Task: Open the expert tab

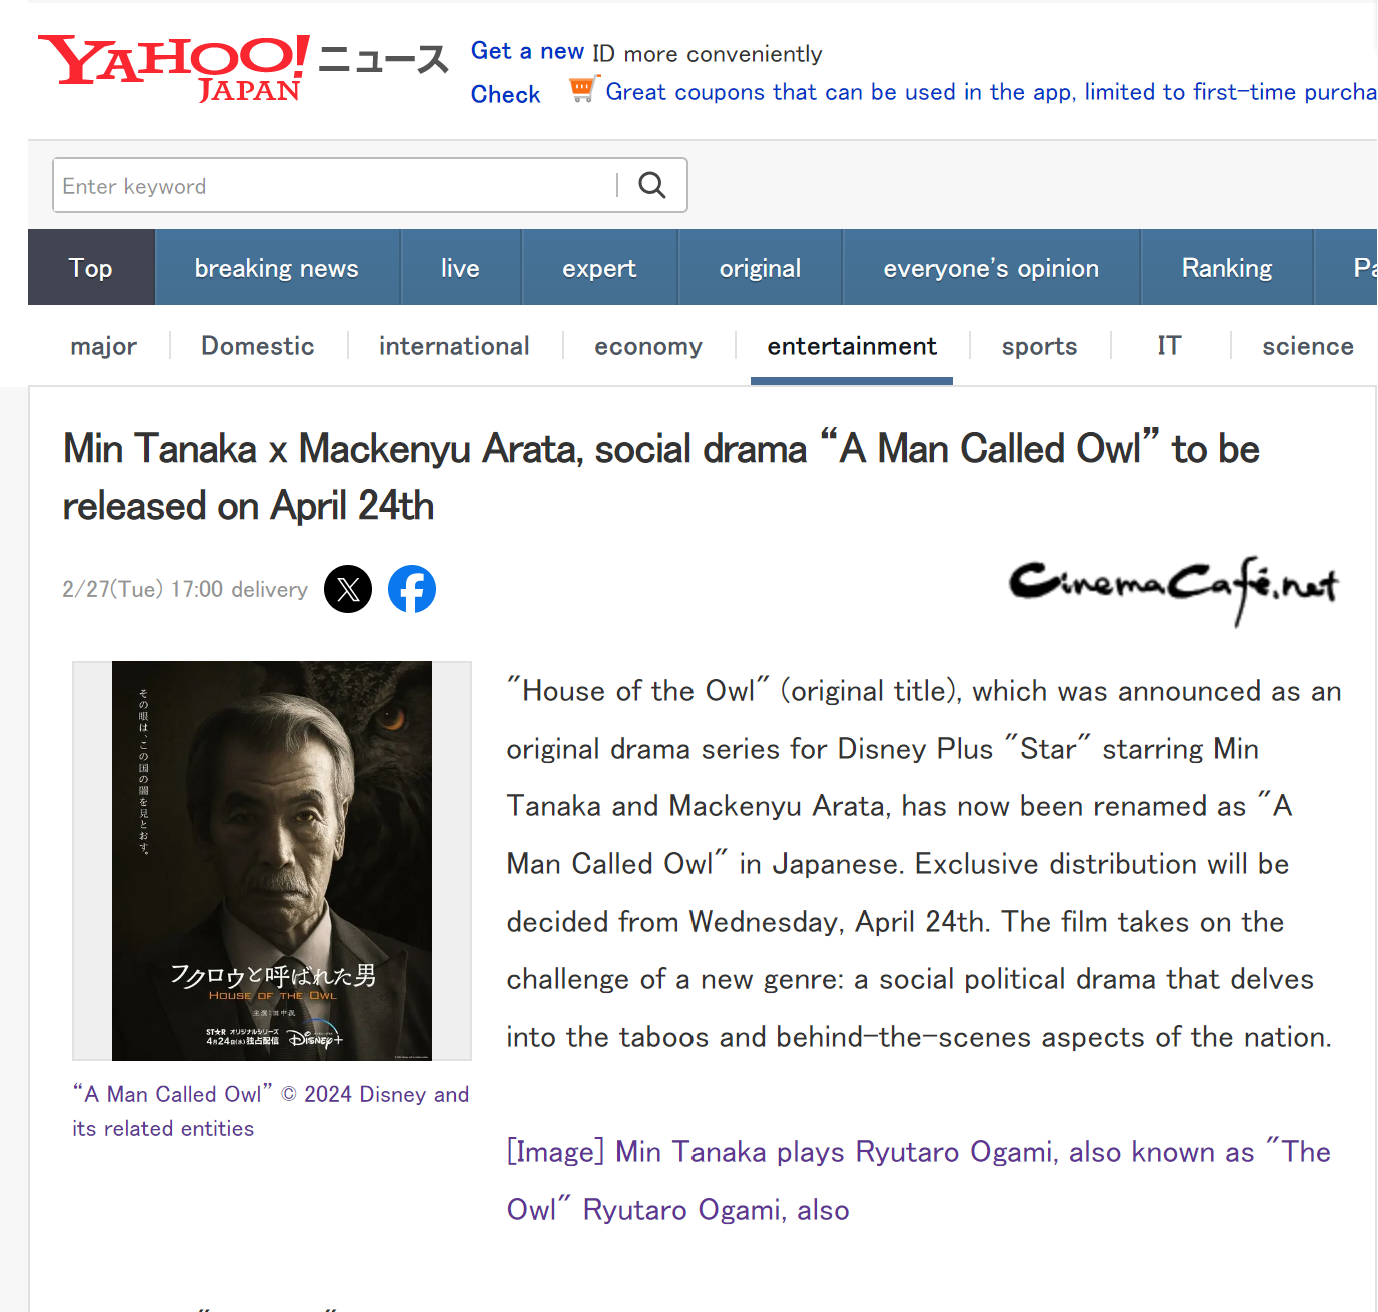Action: [599, 268]
